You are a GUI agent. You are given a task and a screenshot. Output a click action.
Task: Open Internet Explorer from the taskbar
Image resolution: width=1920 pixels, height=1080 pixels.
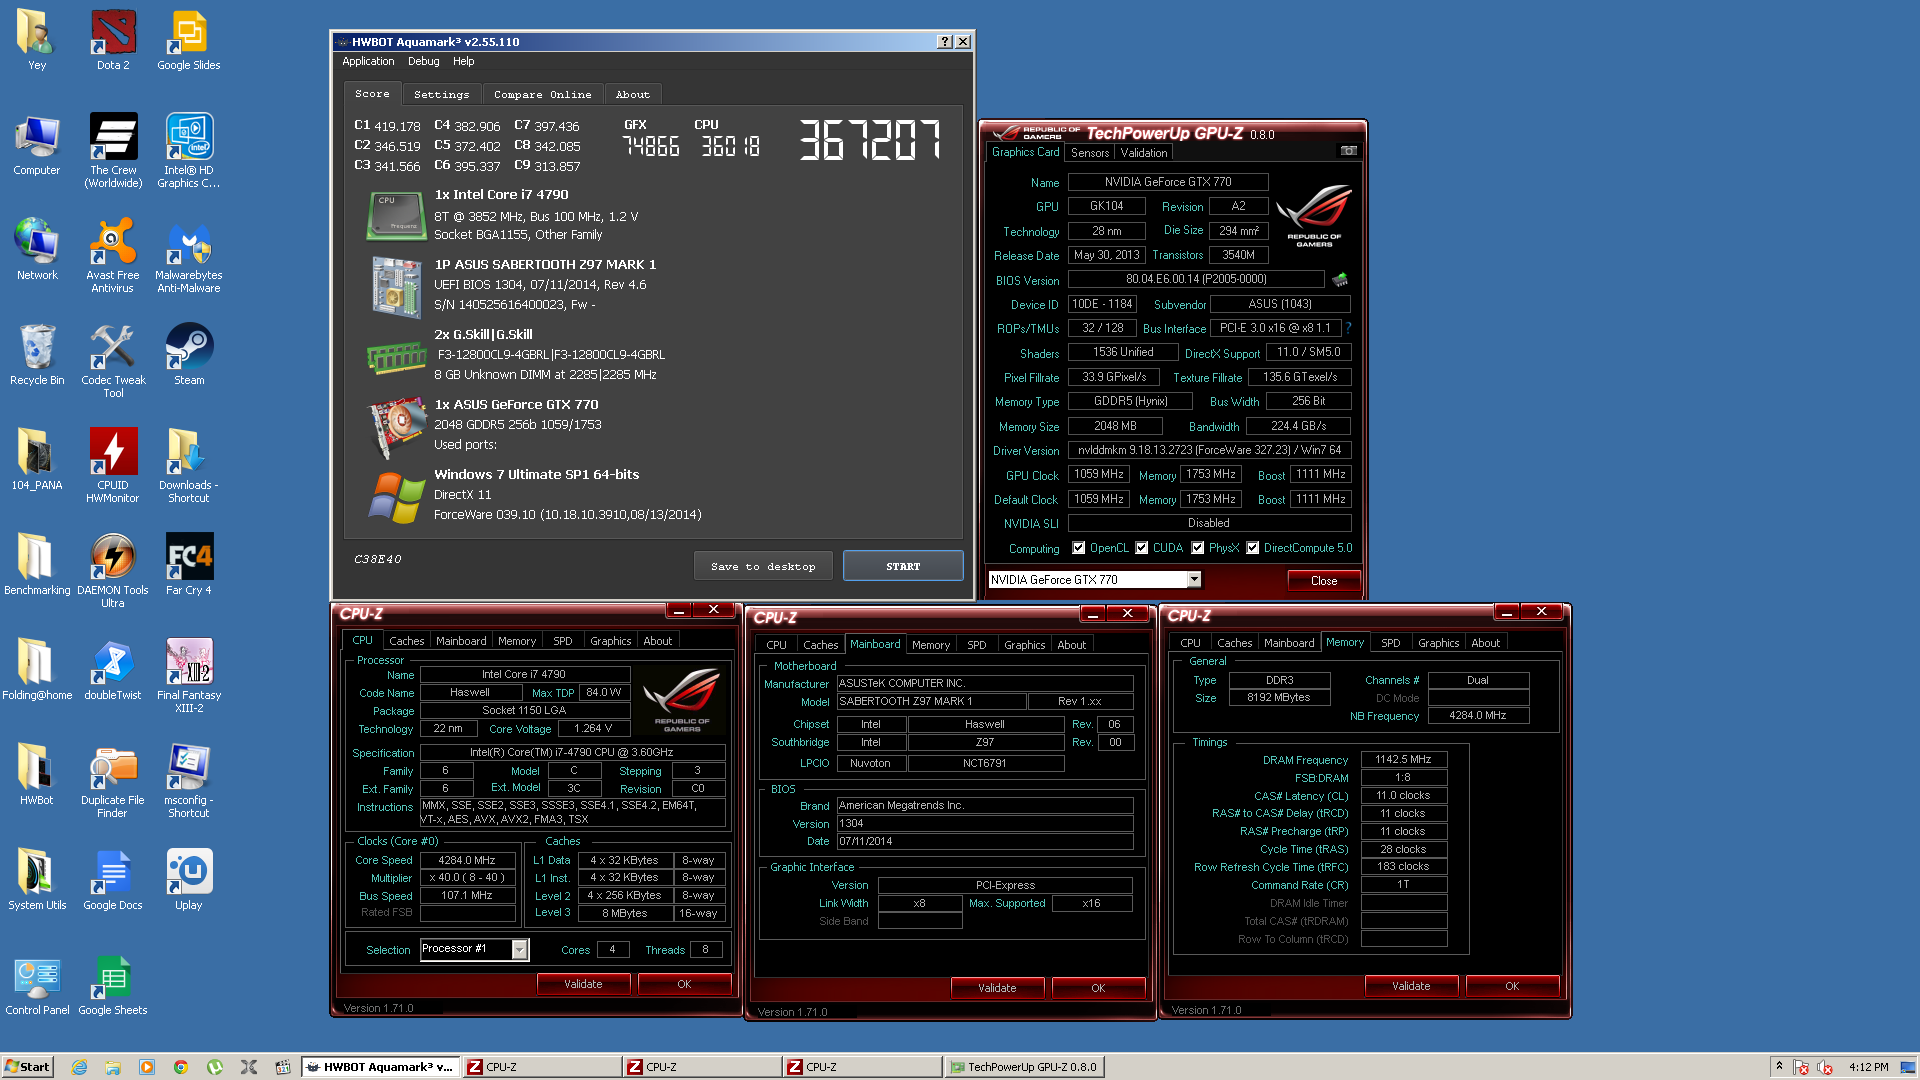click(79, 1067)
